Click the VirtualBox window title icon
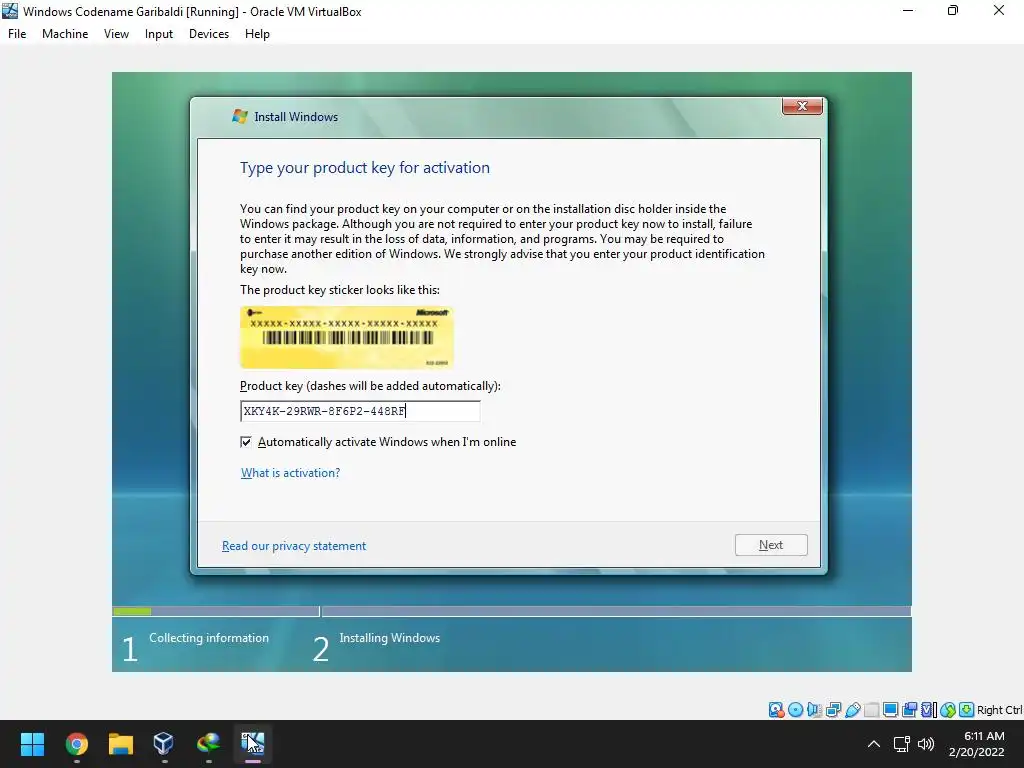The height and width of the screenshot is (768, 1024). click(x=10, y=11)
